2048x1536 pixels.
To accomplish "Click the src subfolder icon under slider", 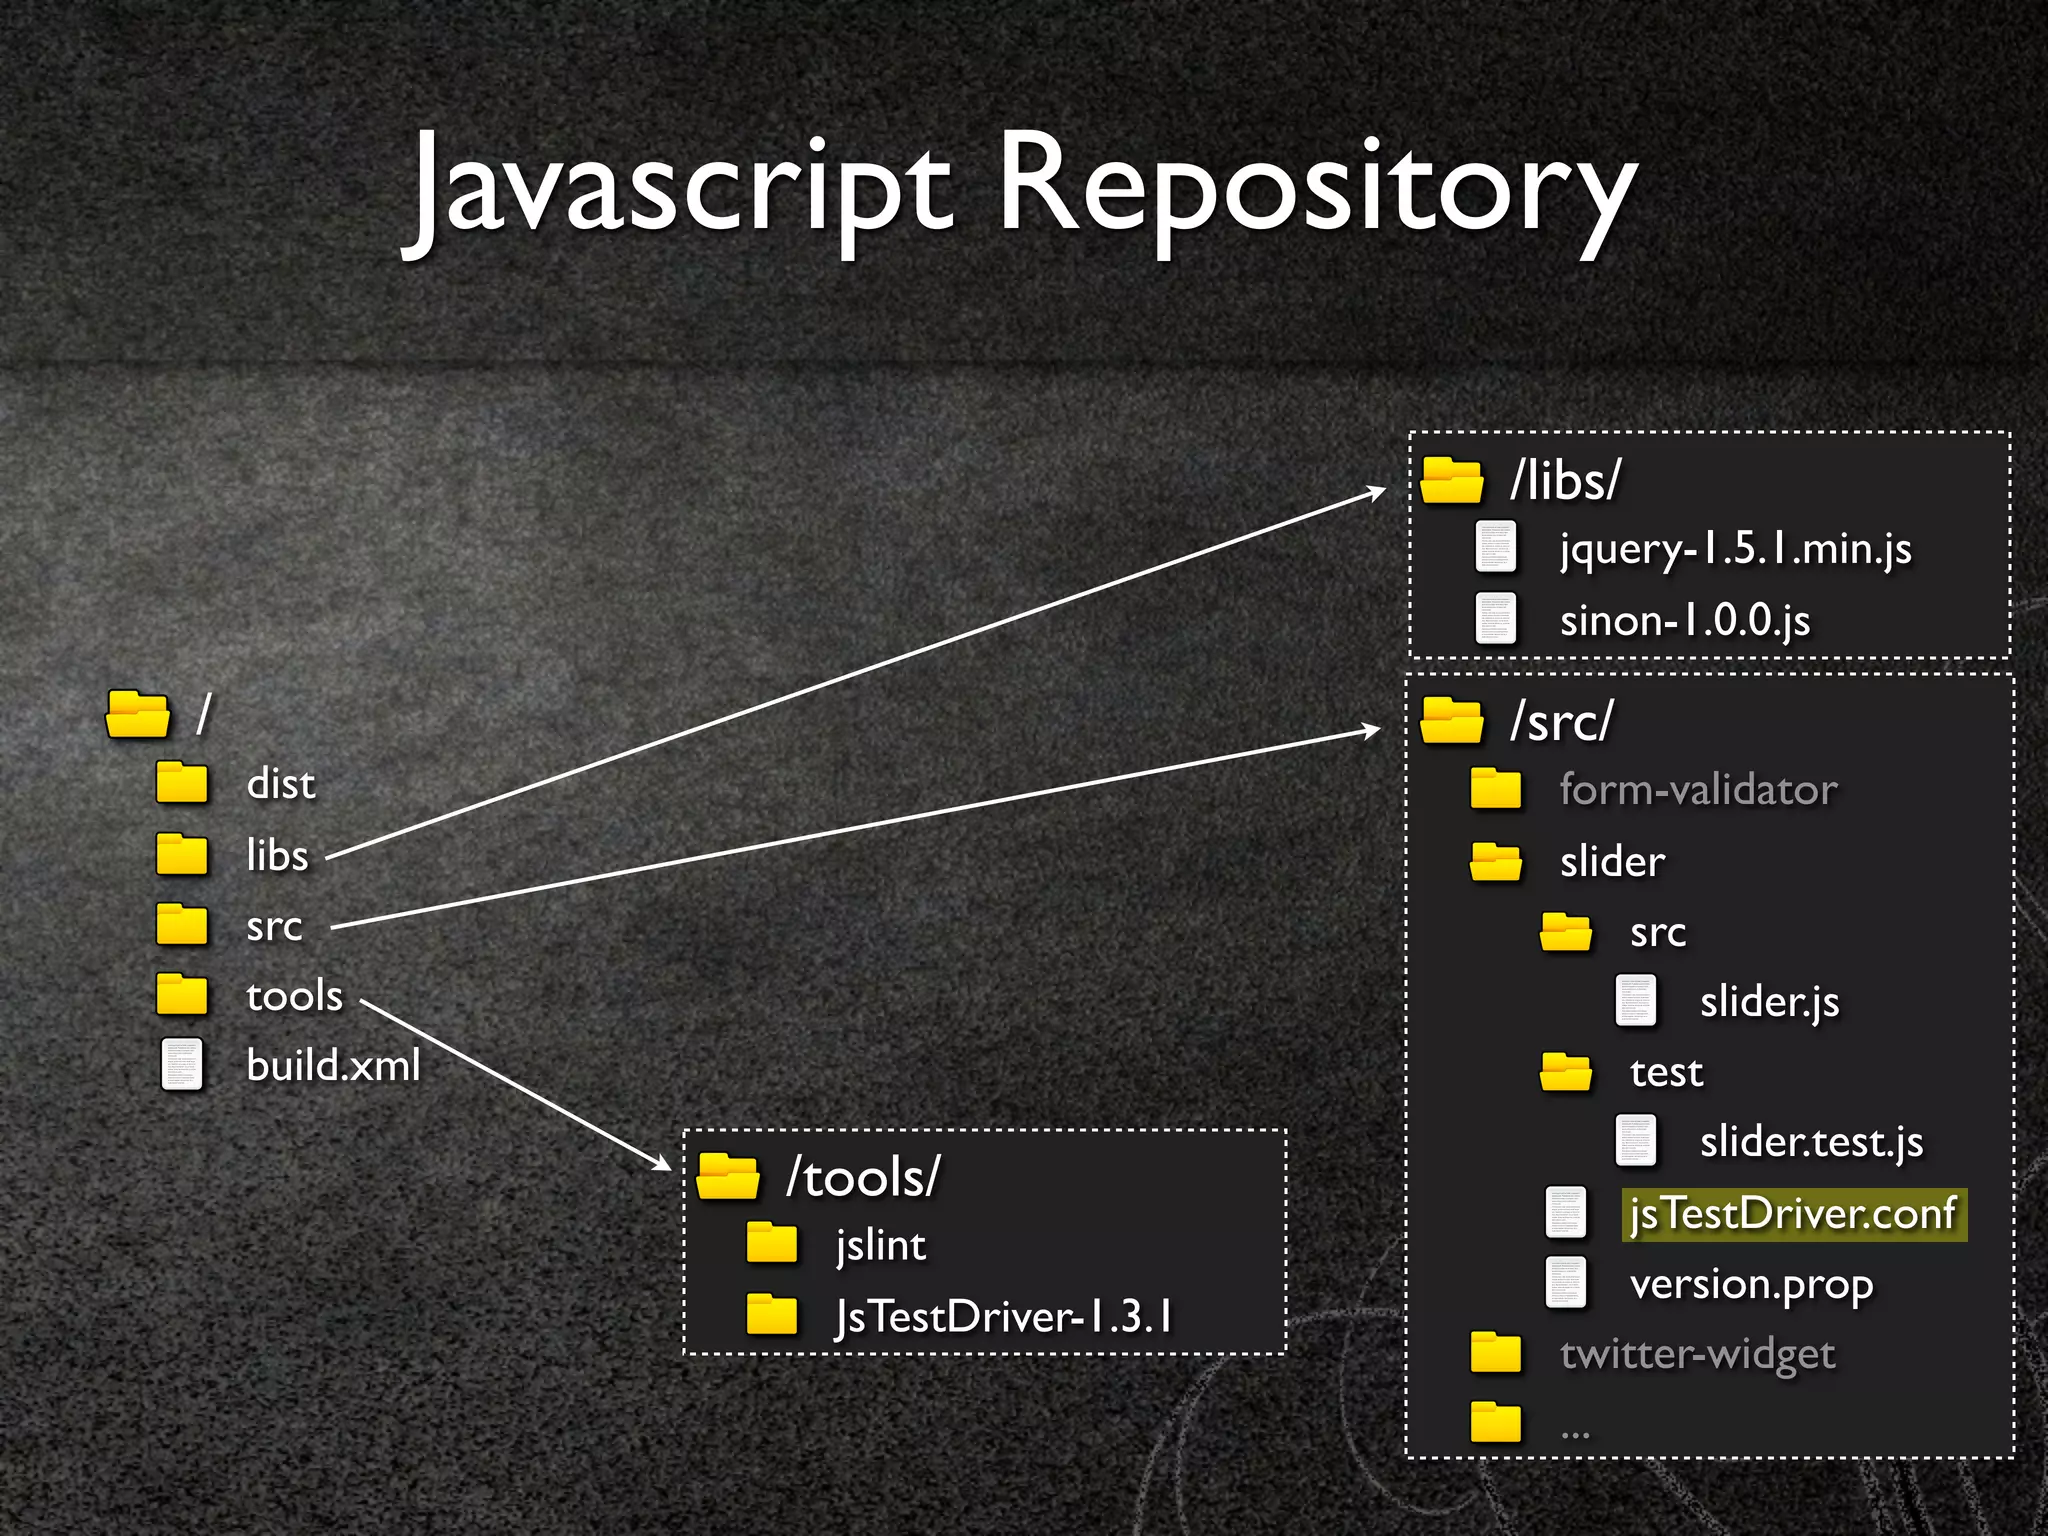I will pos(1566,931).
